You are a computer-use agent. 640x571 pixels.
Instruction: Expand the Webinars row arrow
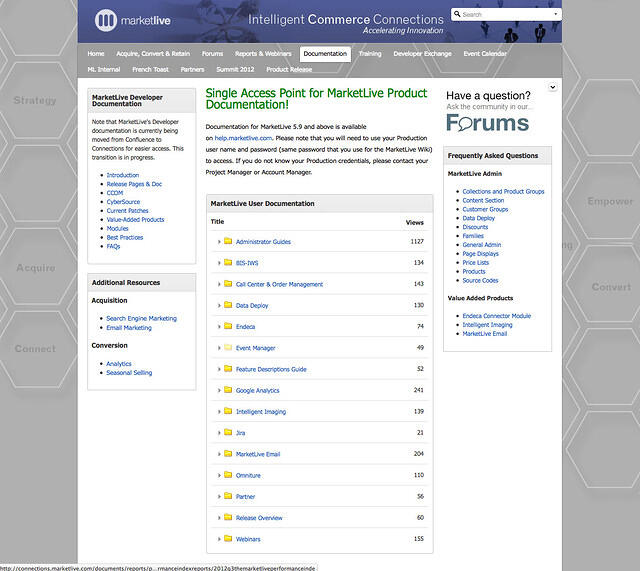point(219,539)
